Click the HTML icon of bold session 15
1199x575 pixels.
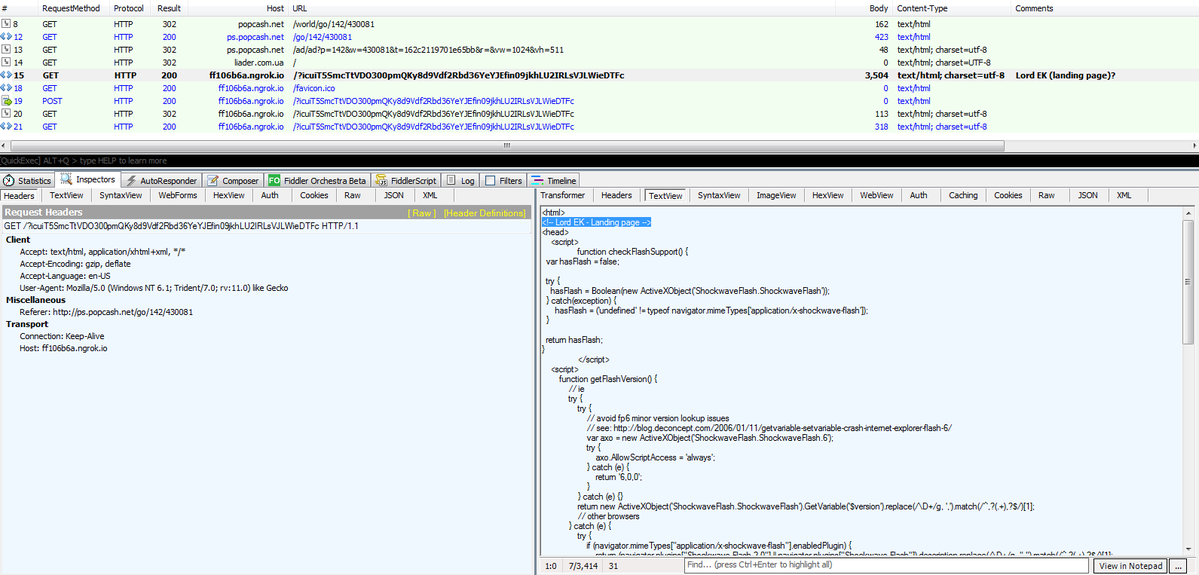tap(7, 76)
